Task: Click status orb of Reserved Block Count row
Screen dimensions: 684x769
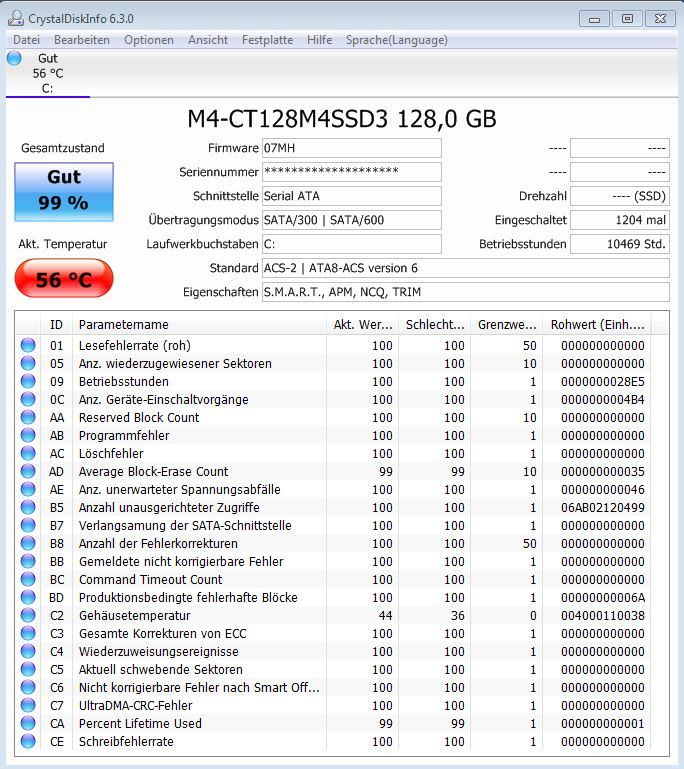Action: tap(28, 417)
